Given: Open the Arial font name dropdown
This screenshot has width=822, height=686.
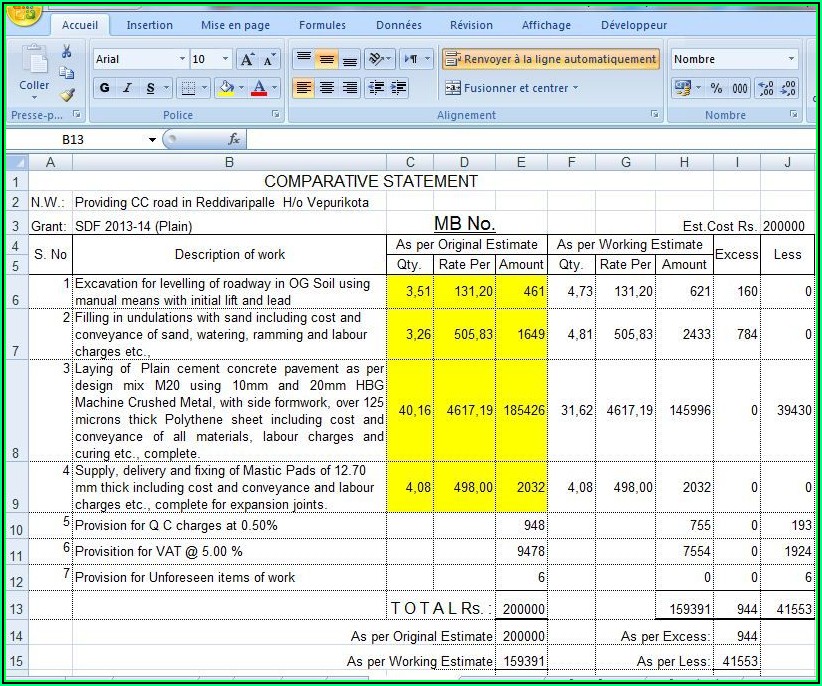Looking at the screenshot, I should click(182, 60).
